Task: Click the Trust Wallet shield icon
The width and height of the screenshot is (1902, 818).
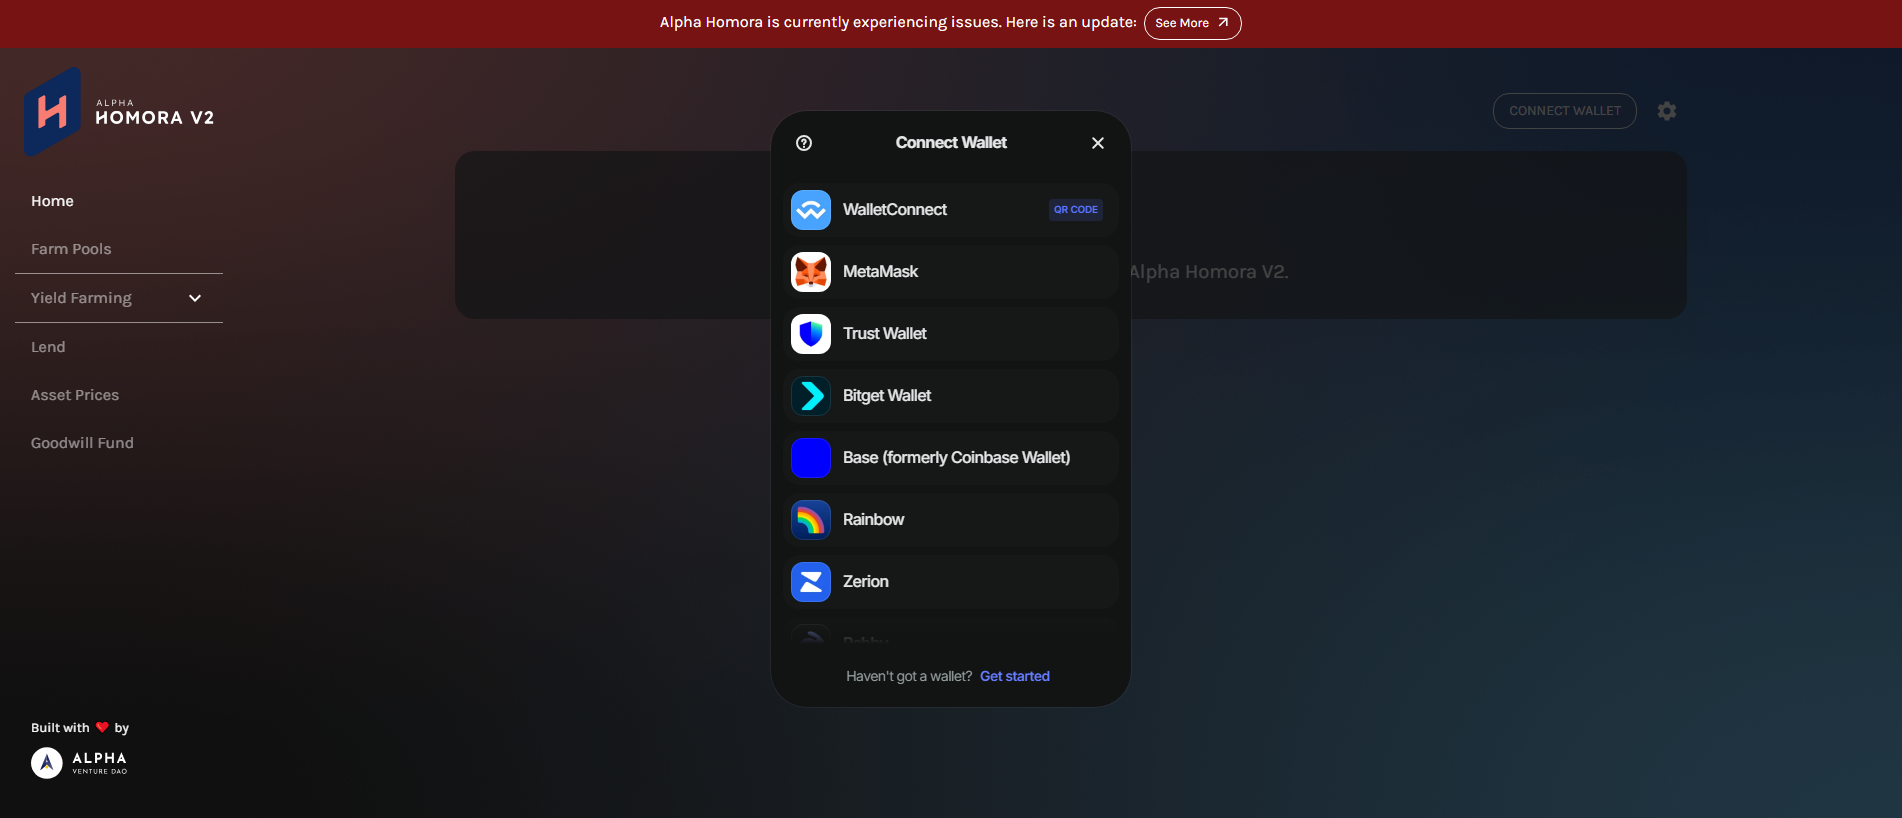Action: tap(811, 334)
